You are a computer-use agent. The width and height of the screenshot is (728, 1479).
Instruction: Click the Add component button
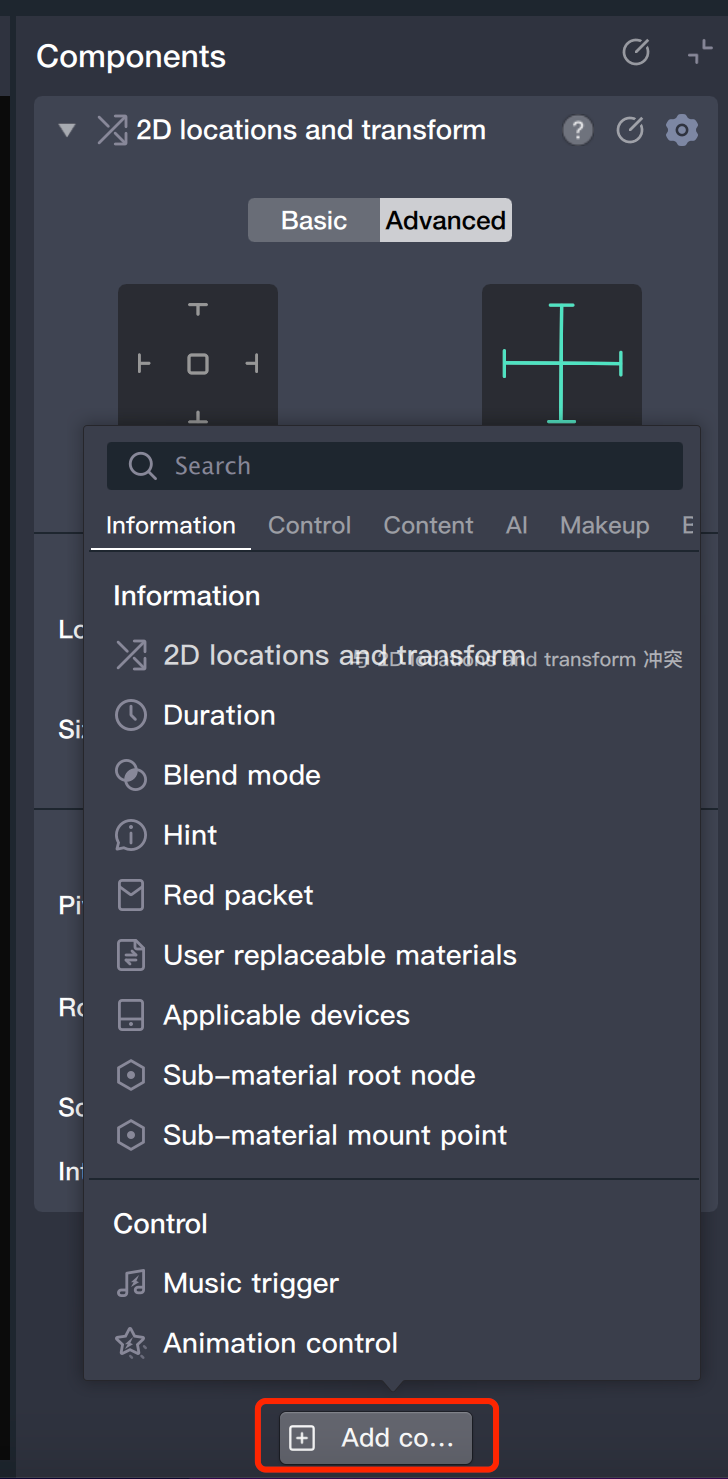pyautogui.click(x=377, y=1437)
